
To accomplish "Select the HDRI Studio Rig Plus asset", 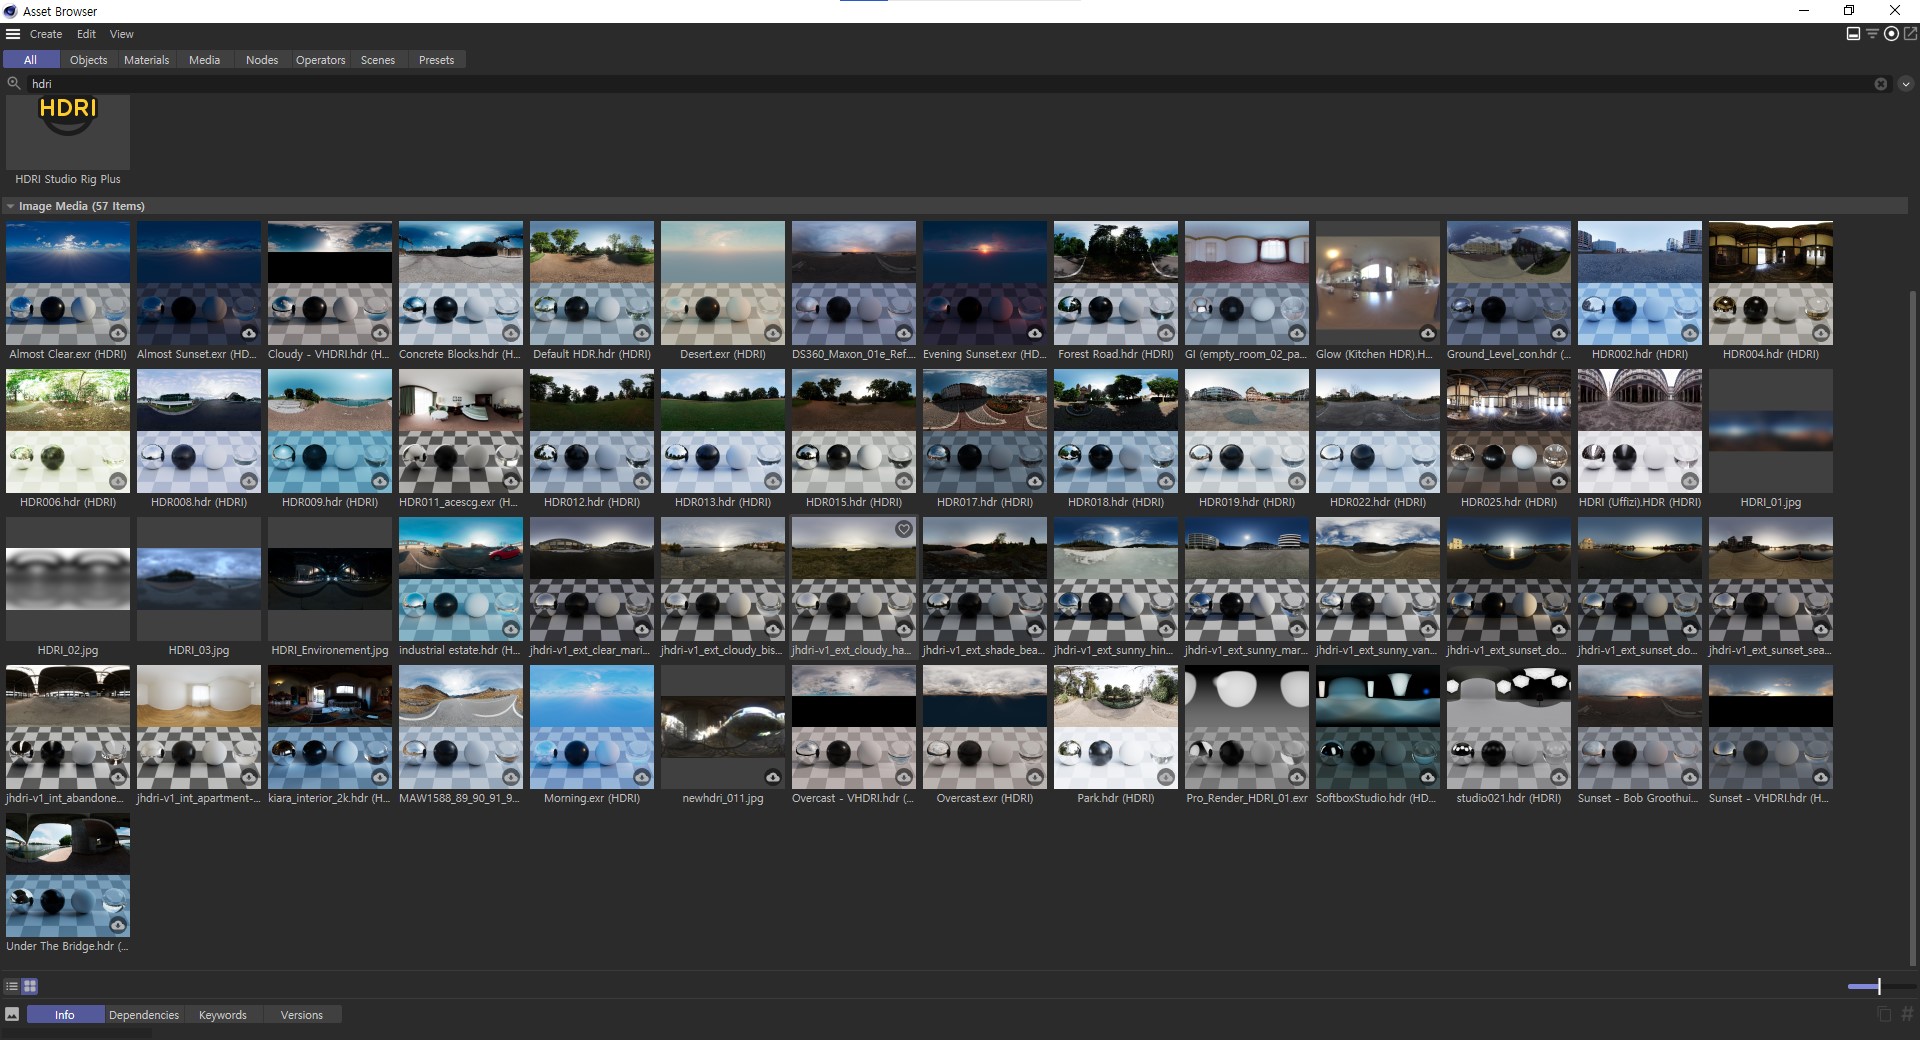I will click(68, 141).
